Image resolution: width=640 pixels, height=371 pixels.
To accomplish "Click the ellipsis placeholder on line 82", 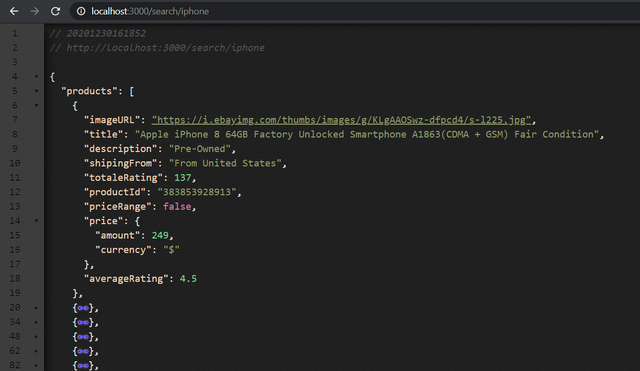I will point(83,365).
